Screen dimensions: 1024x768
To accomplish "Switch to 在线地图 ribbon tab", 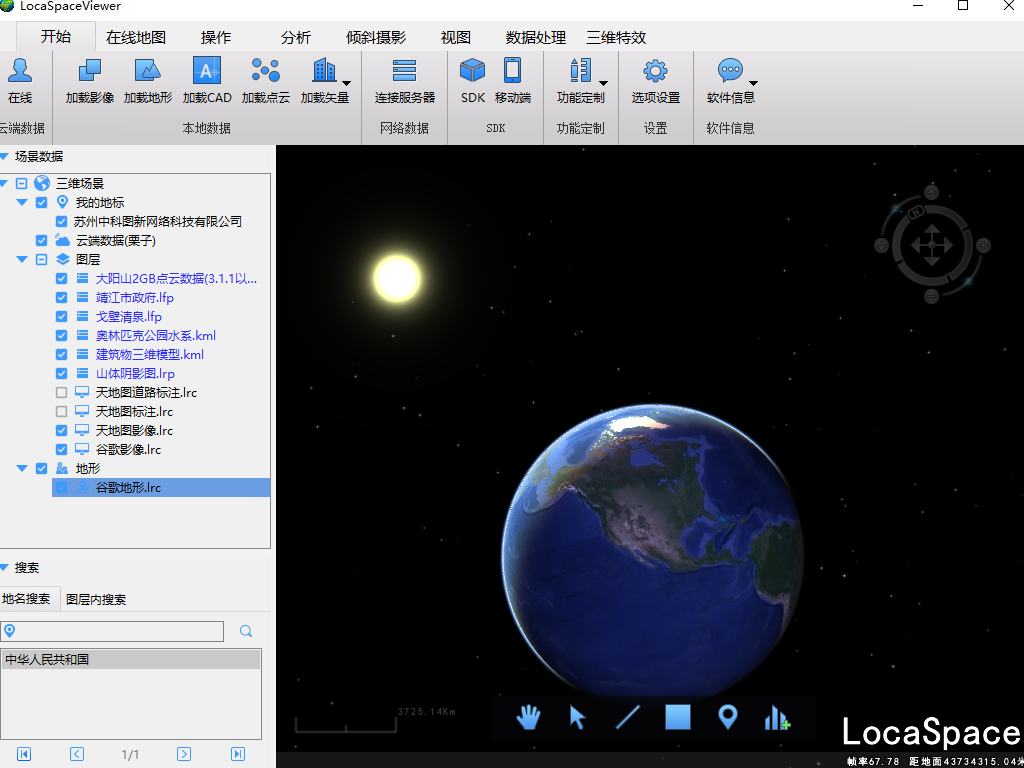I will (136, 38).
